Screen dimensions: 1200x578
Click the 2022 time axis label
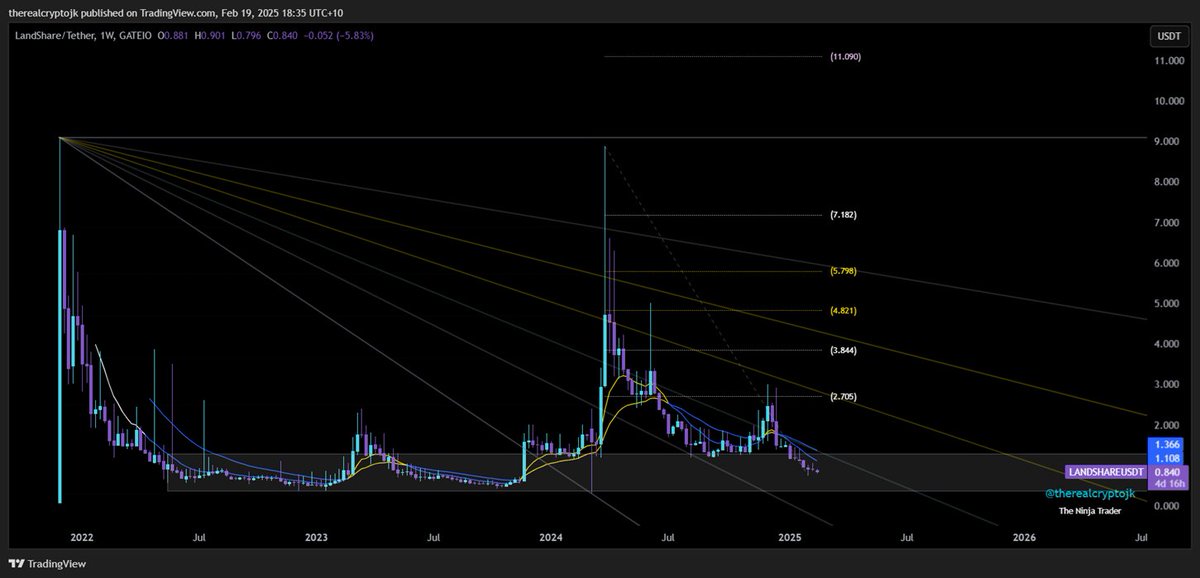coord(81,537)
